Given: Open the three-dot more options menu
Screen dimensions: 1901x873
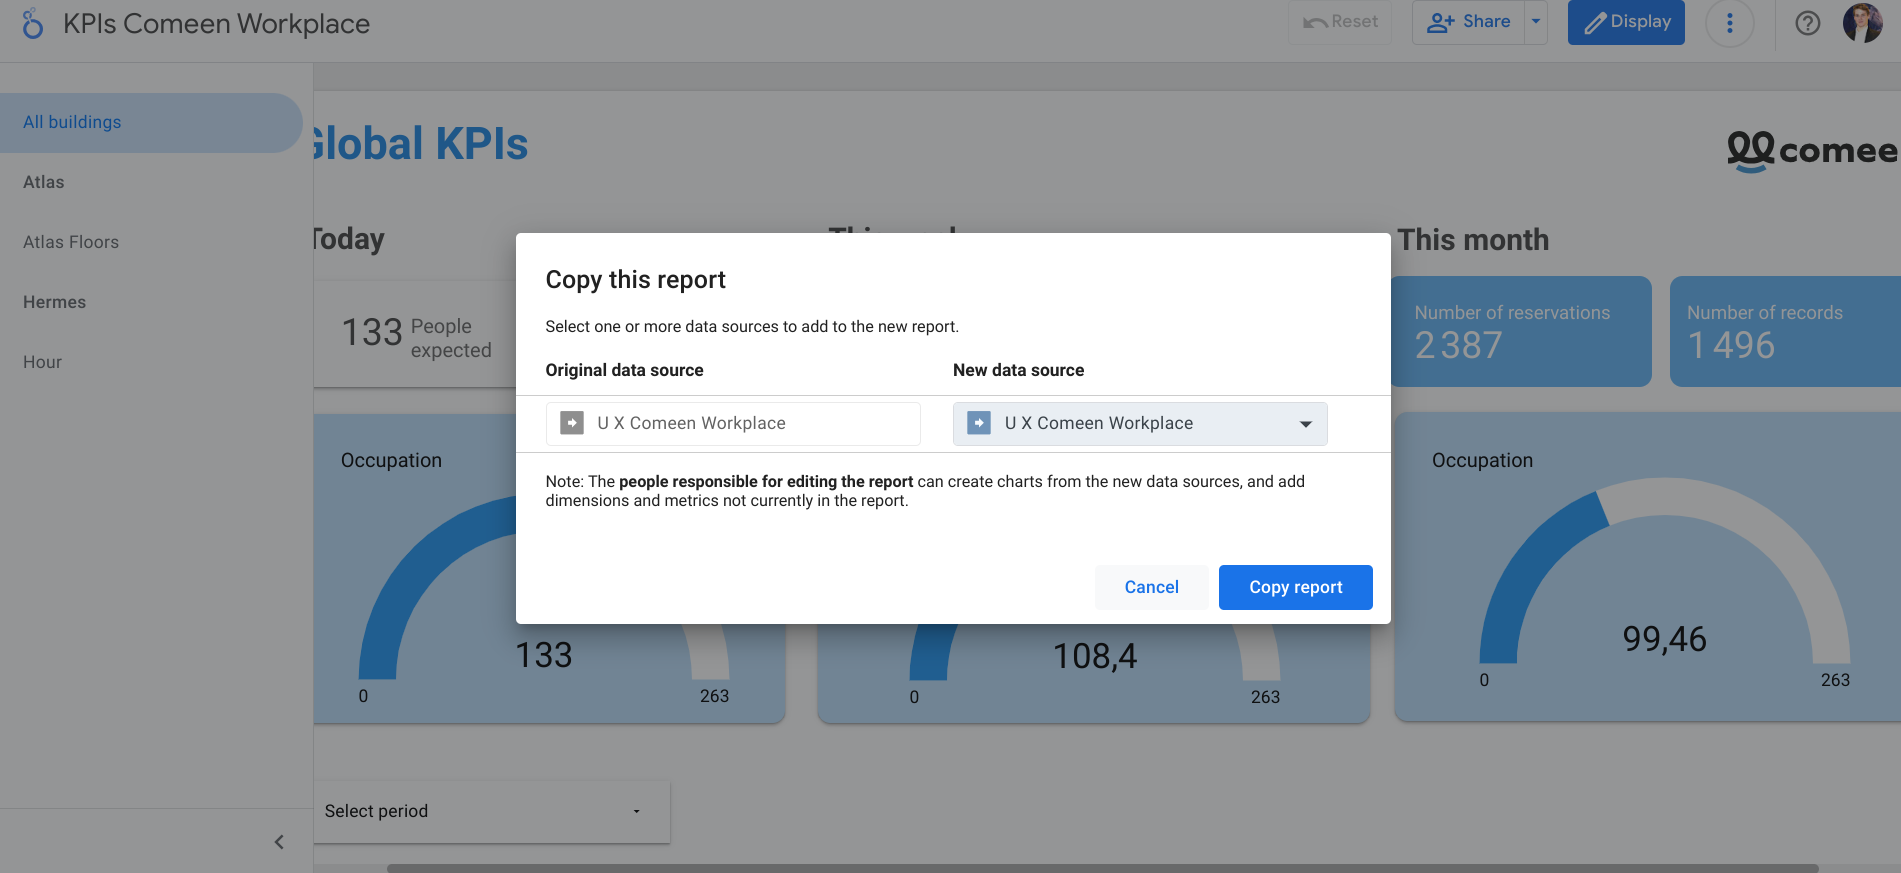Looking at the screenshot, I should 1729,23.
